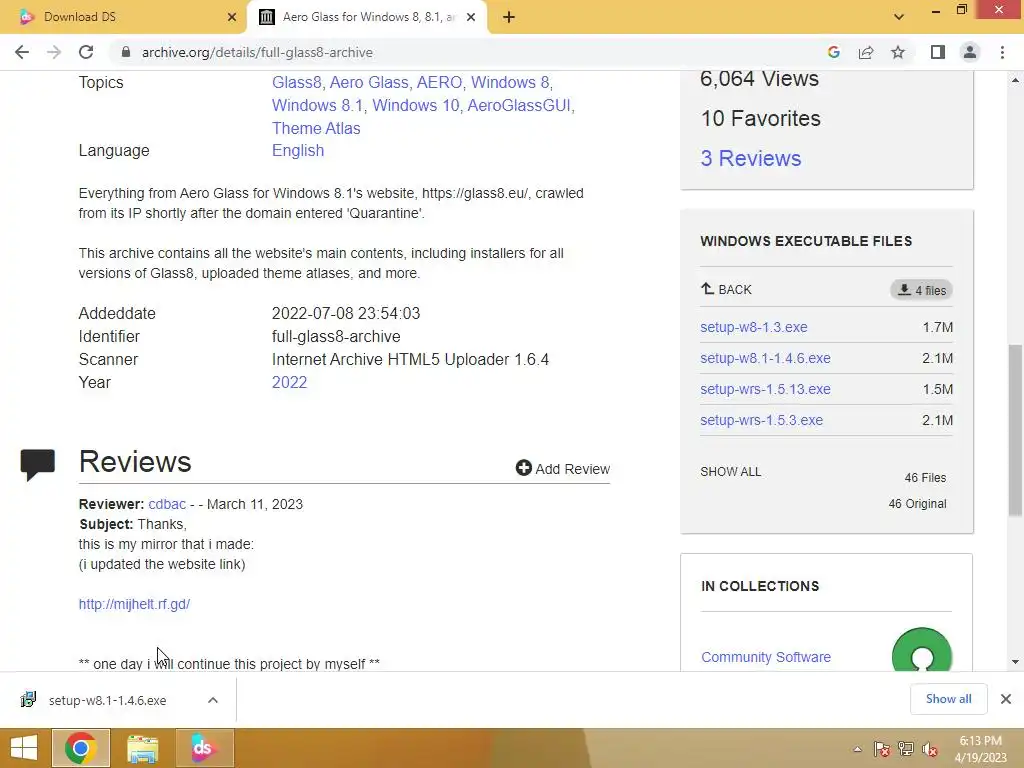Close the Download DS tab
The width and height of the screenshot is (1024, 768).
point(232,17)
